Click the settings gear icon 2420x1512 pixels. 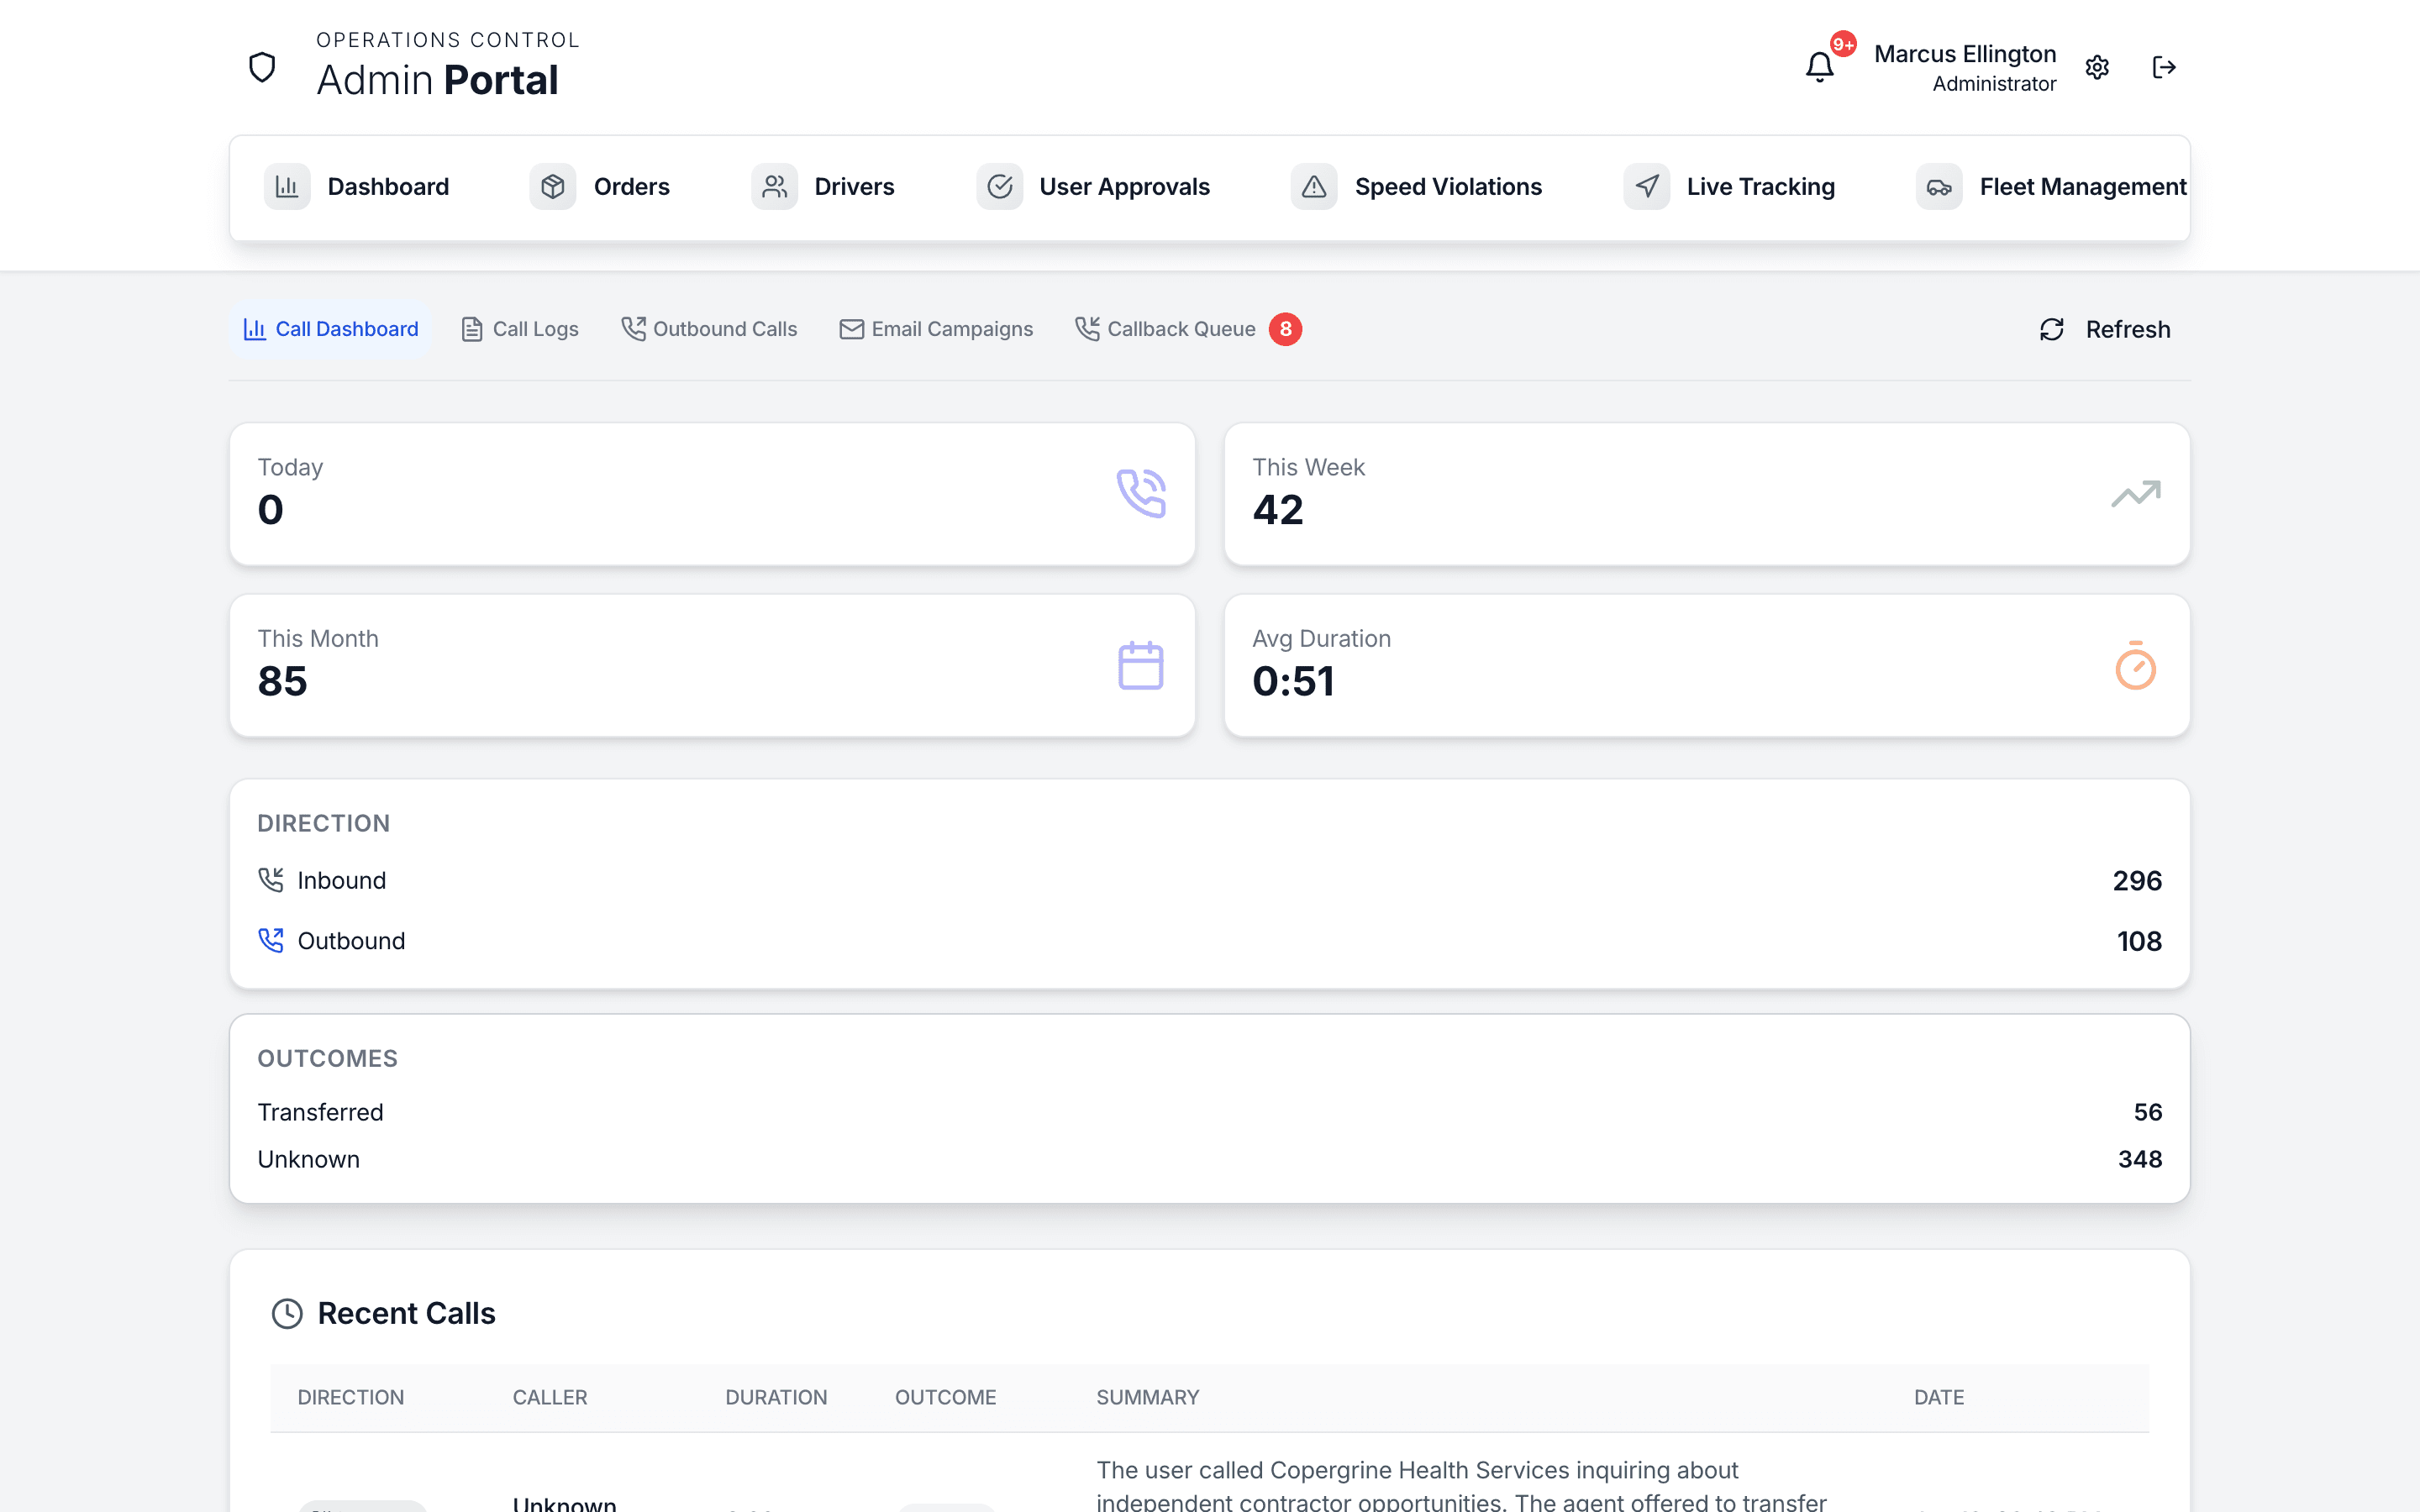tap(2097, 67)
